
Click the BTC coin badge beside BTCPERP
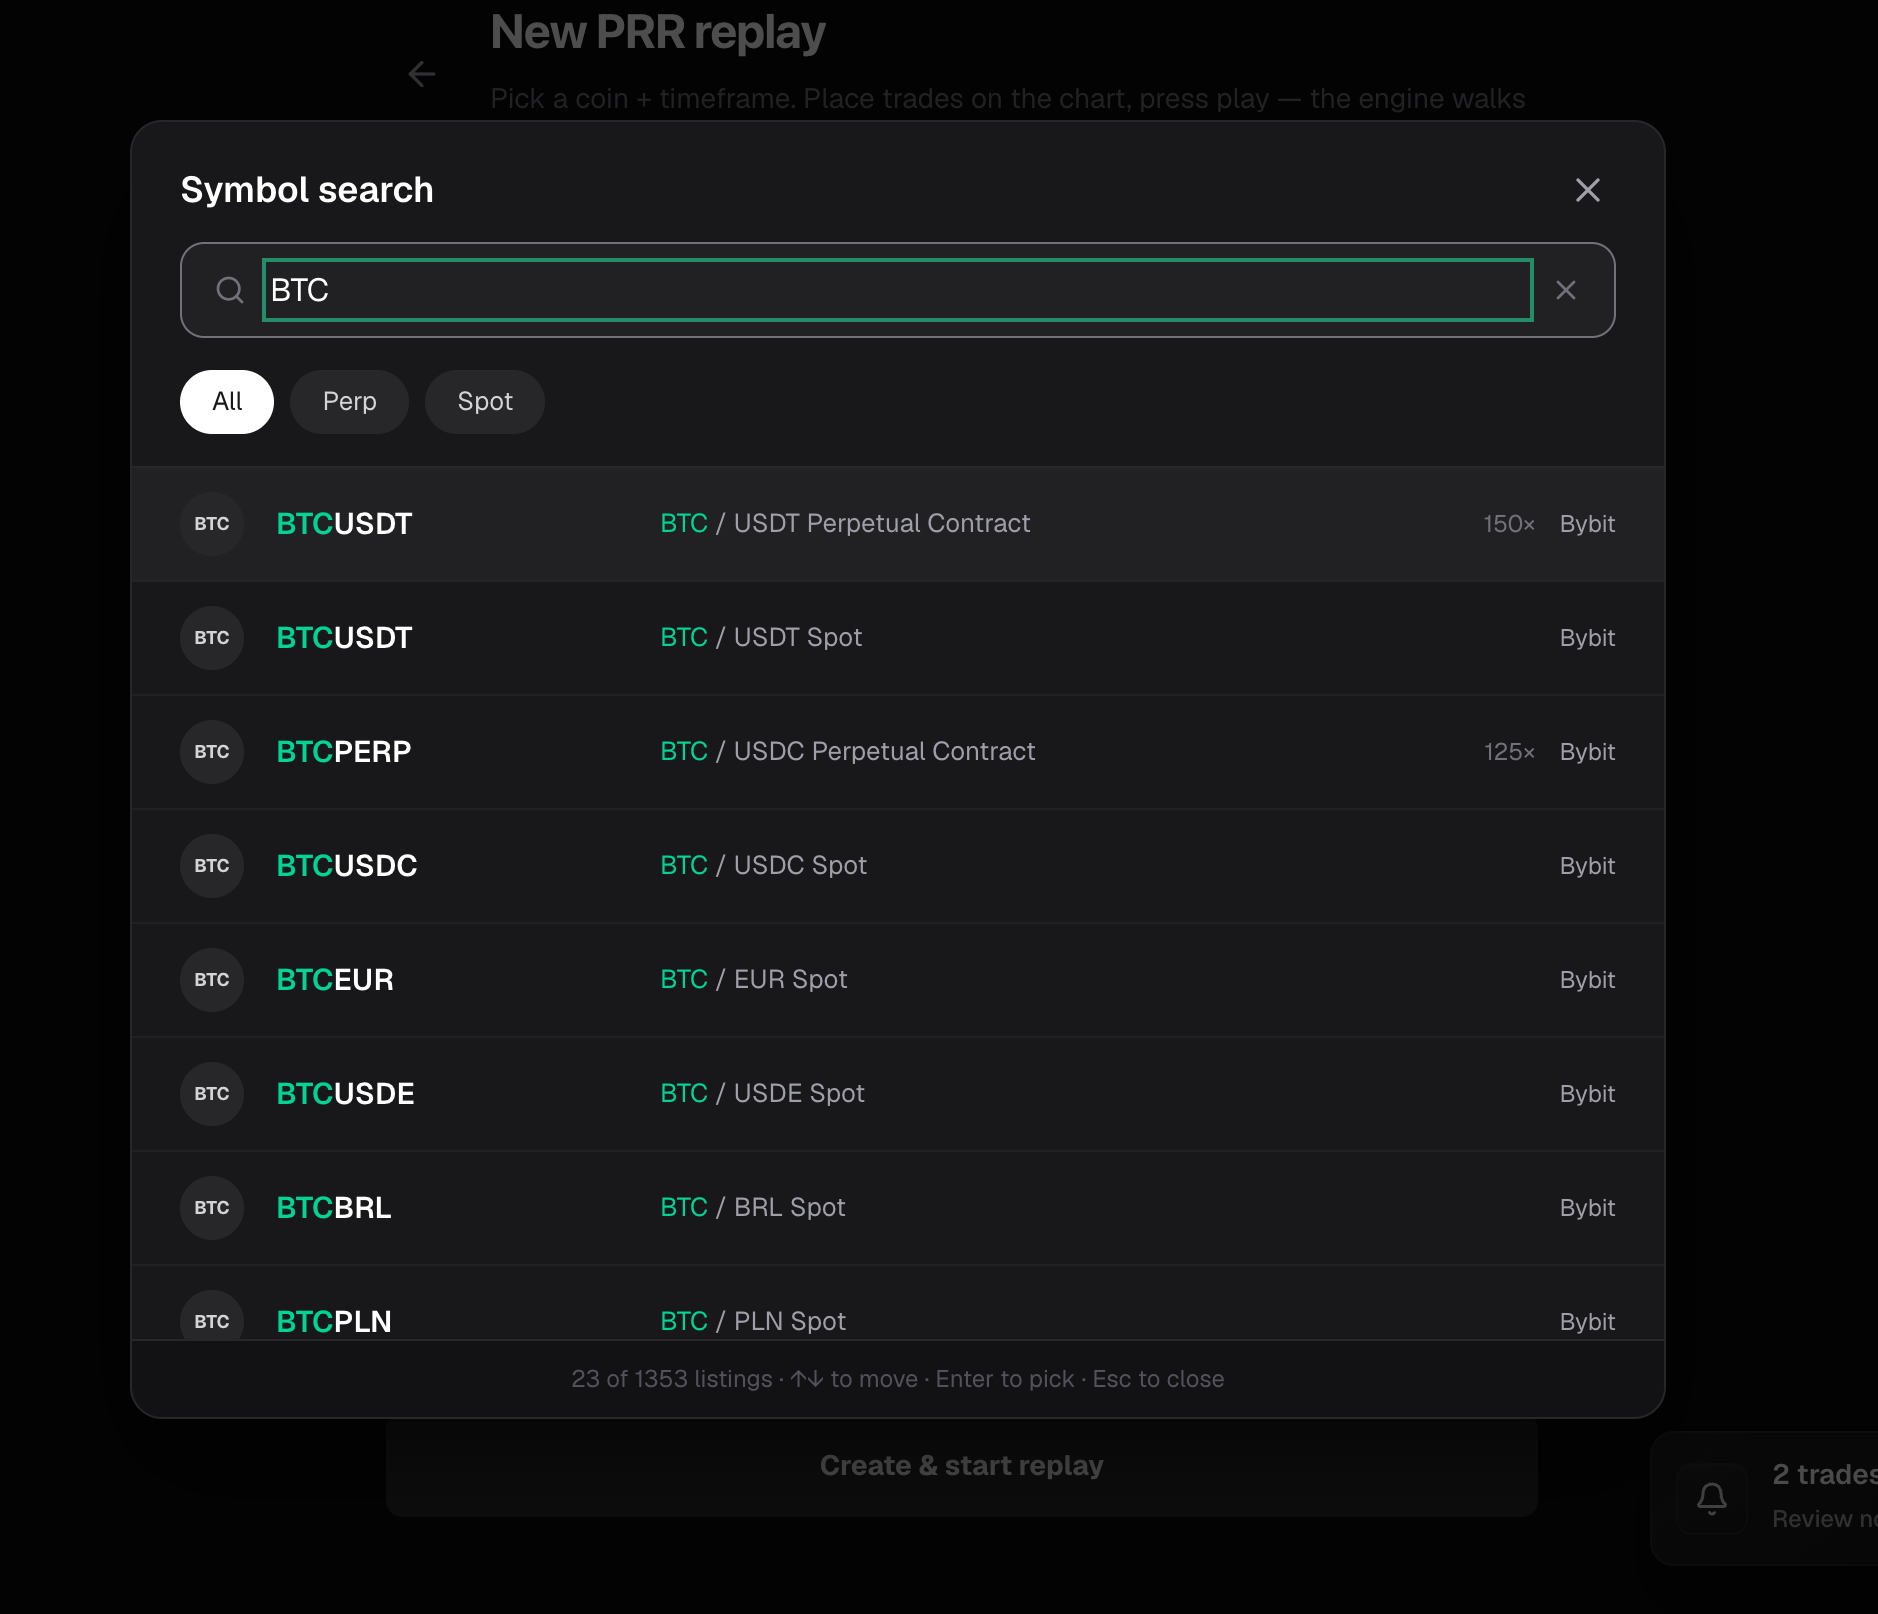click(212, 752)
